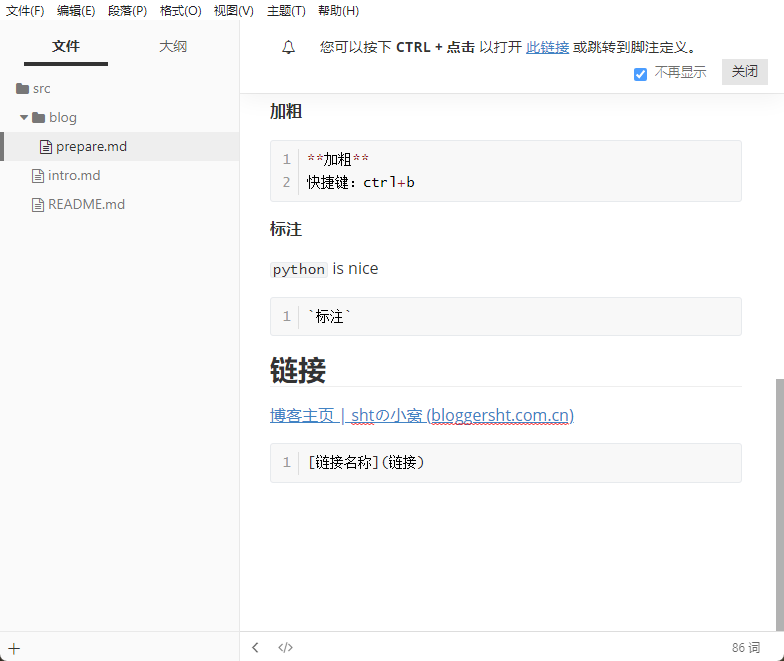The height and width of the screenshot is (661, 784).
Task: Collapse the blog folder tree arrow
Action: pyautogui.click(x=24, y=117)
